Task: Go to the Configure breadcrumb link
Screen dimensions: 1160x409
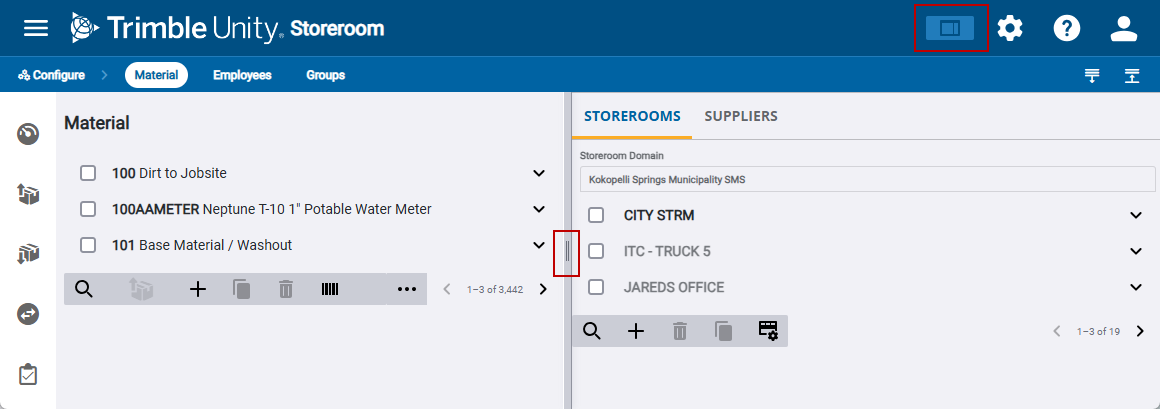Action: 52,75
